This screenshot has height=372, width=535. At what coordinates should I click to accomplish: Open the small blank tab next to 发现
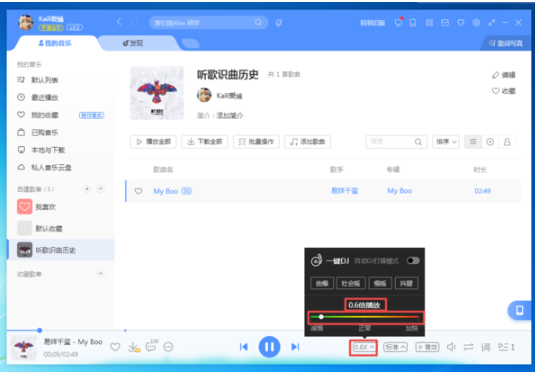click(190, 44)
